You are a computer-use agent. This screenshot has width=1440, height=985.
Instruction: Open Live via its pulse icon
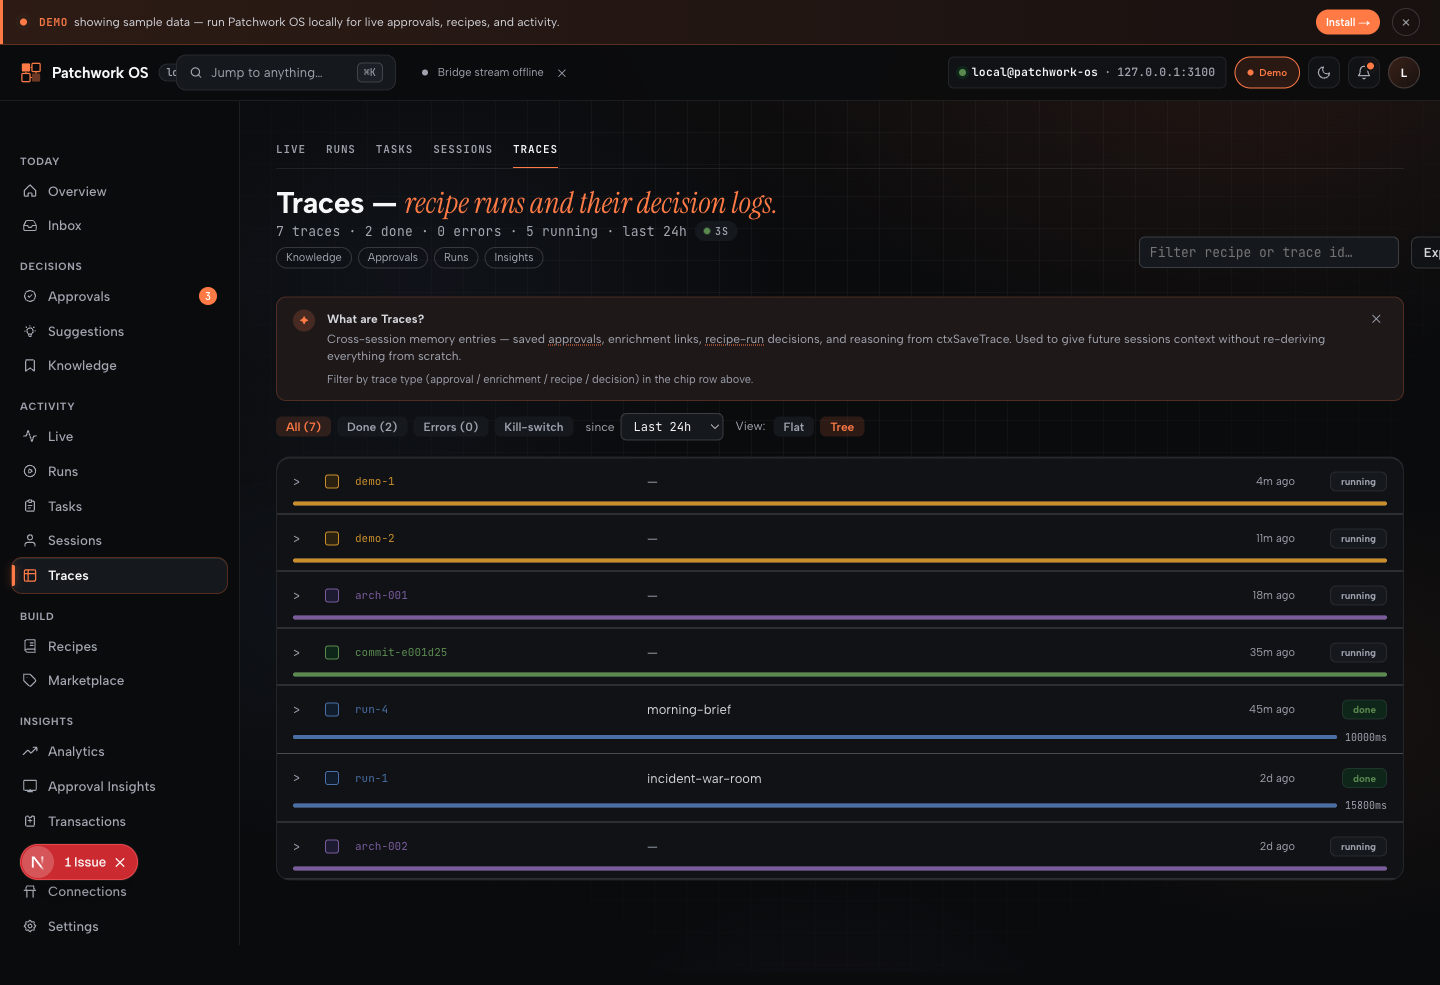[x=30, y=436]
